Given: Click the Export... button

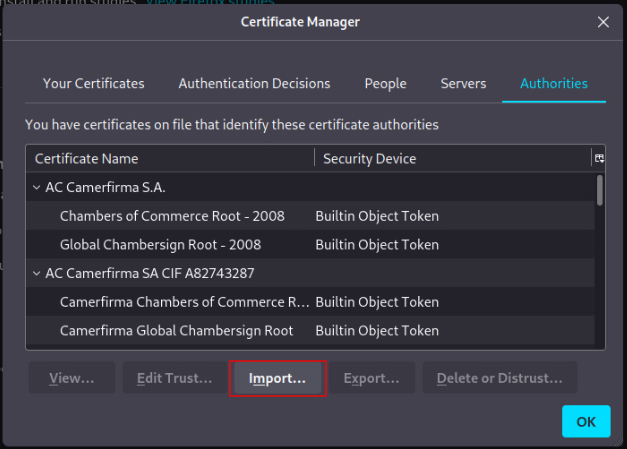Looking at the screenshot, I should click(371, 378).
